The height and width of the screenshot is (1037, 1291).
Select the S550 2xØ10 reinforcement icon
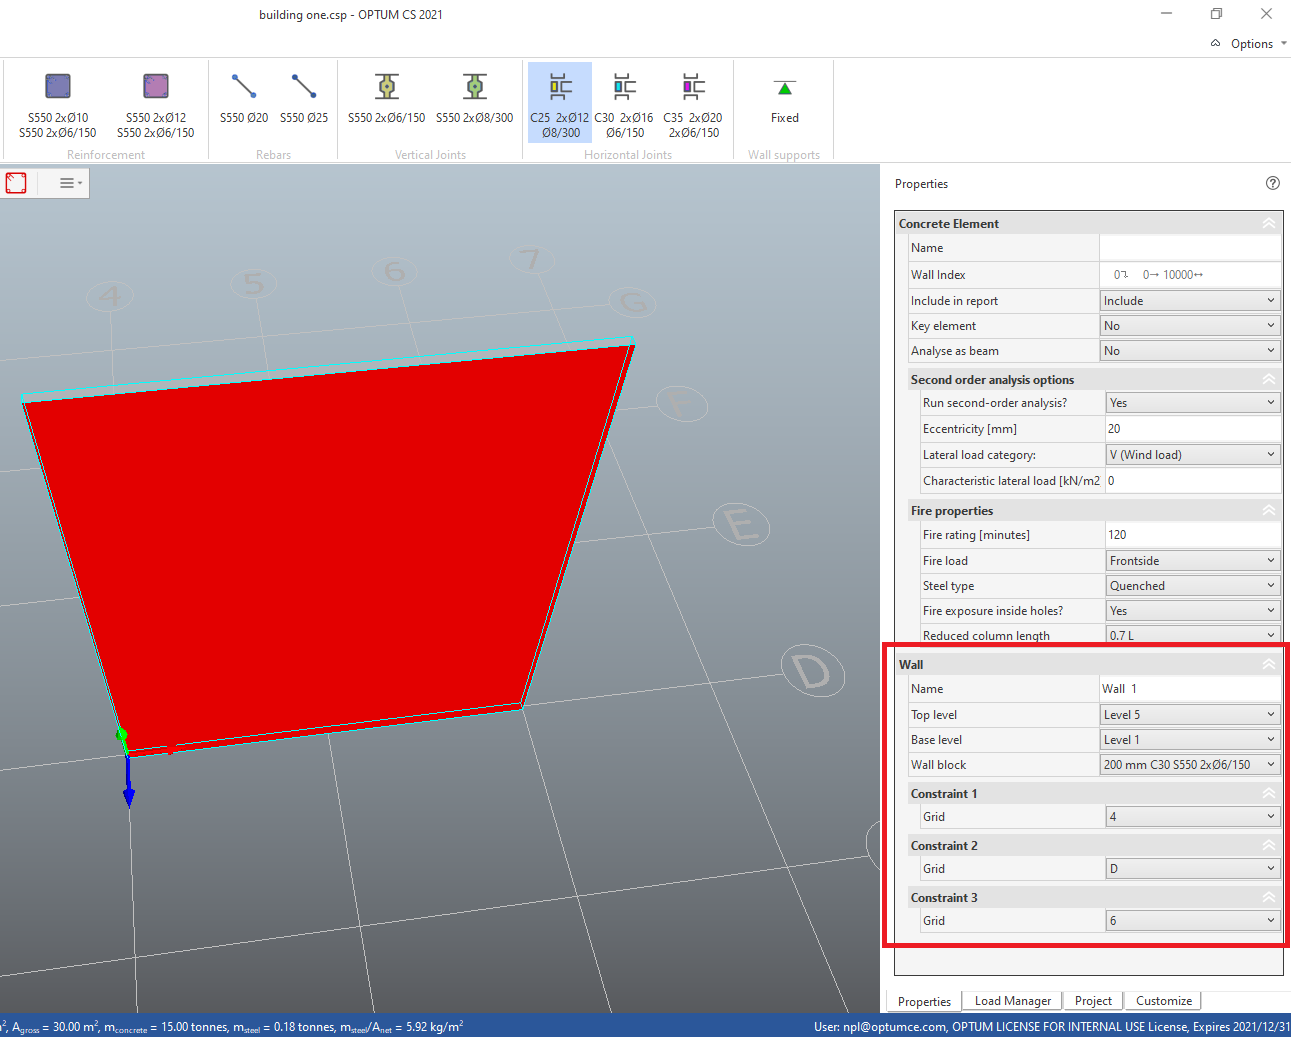58,88
